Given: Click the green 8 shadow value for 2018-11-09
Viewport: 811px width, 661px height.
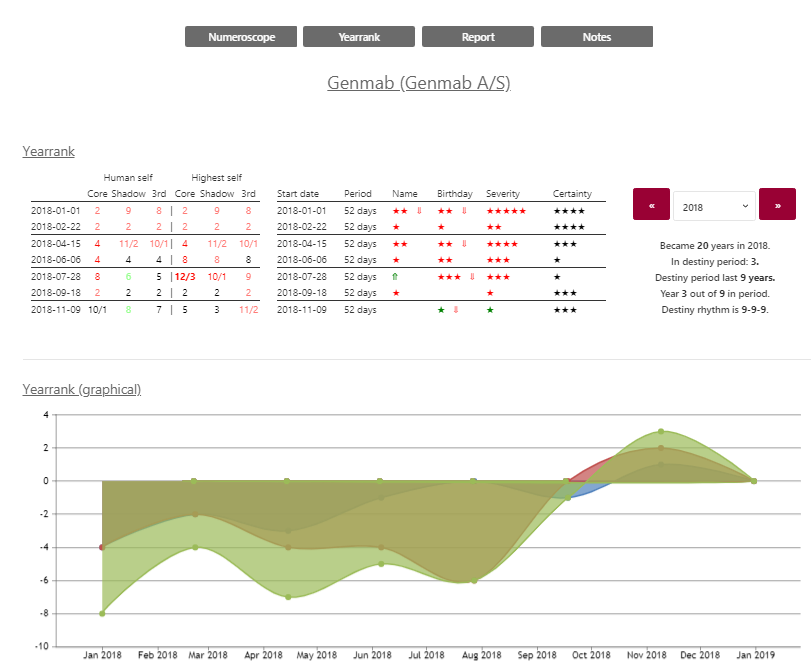Looking at the screenshot, I should [x=128, y=309].
